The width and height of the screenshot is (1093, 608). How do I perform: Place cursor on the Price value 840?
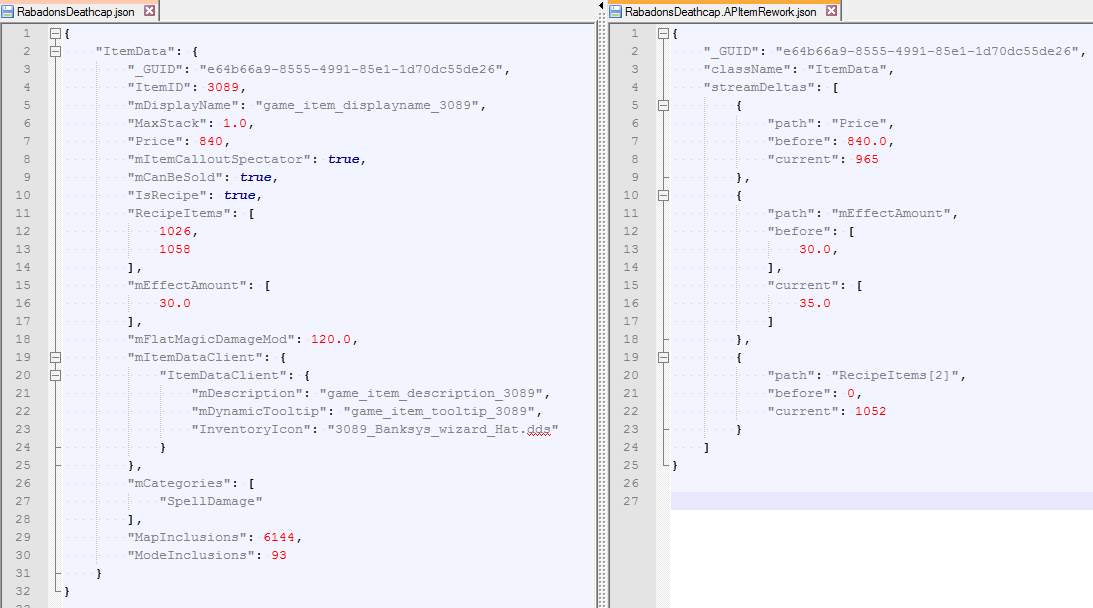pos(211,141)
